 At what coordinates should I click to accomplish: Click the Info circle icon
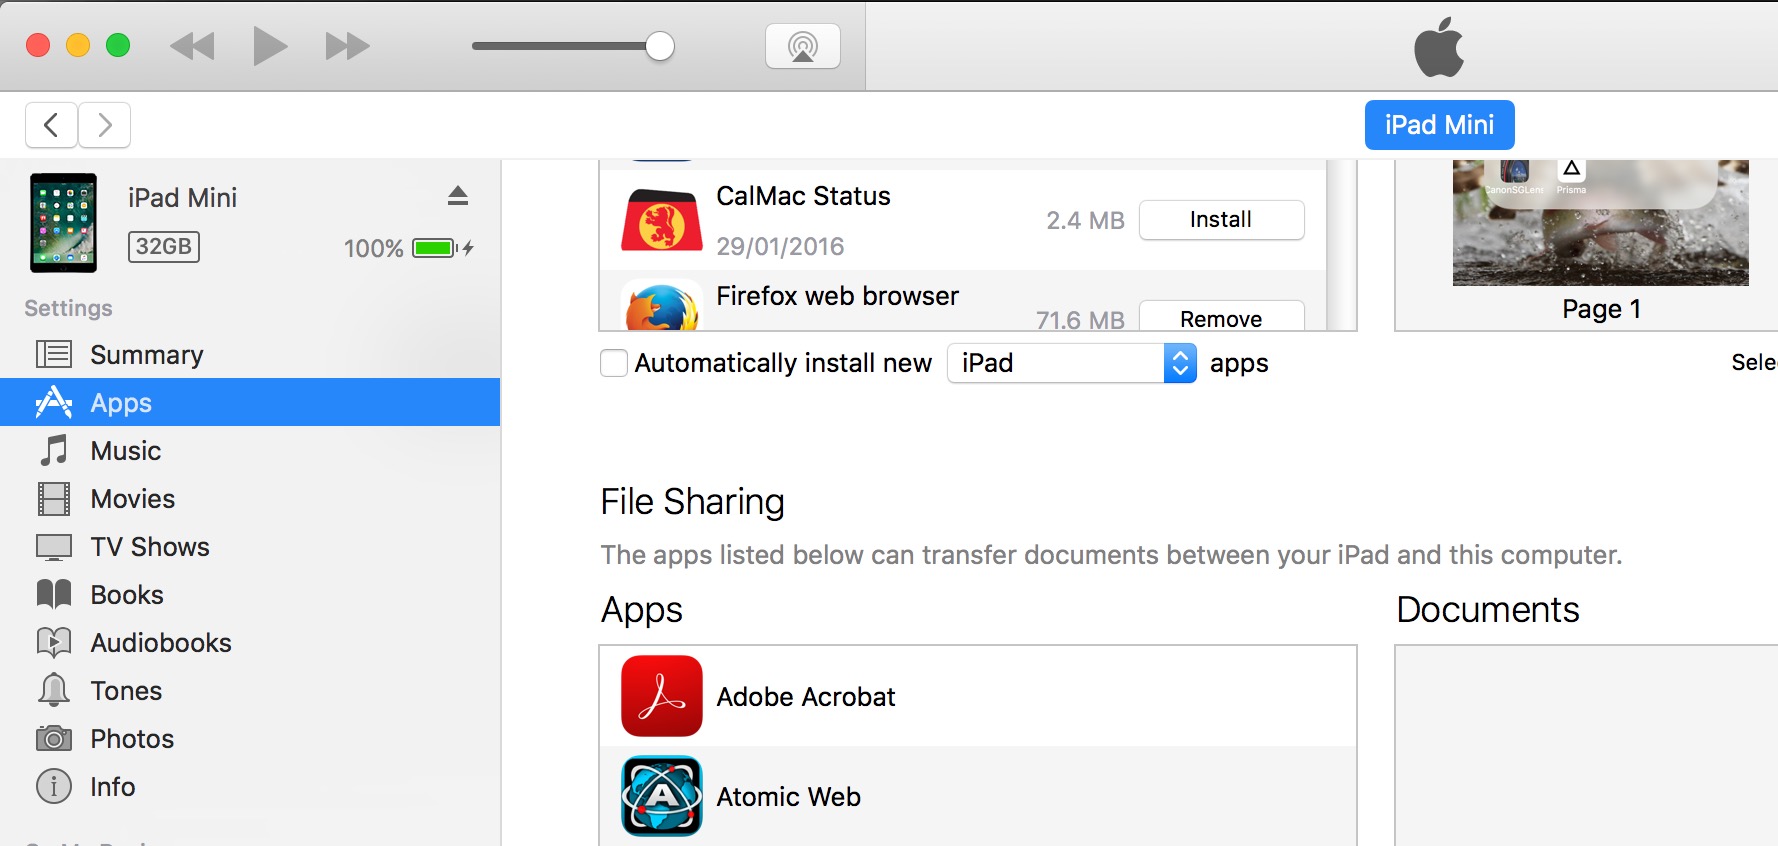[54, 786]
